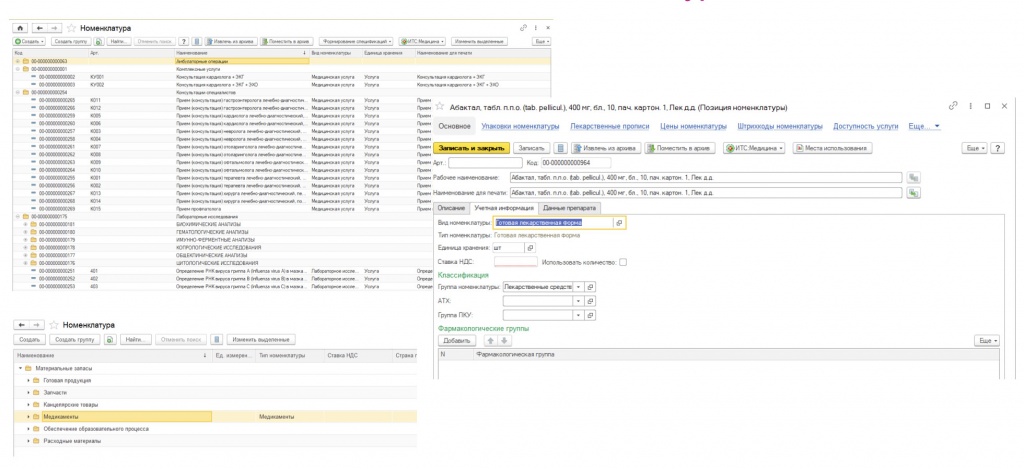Switch to Учетная информация tab

[x=503, y=208]
